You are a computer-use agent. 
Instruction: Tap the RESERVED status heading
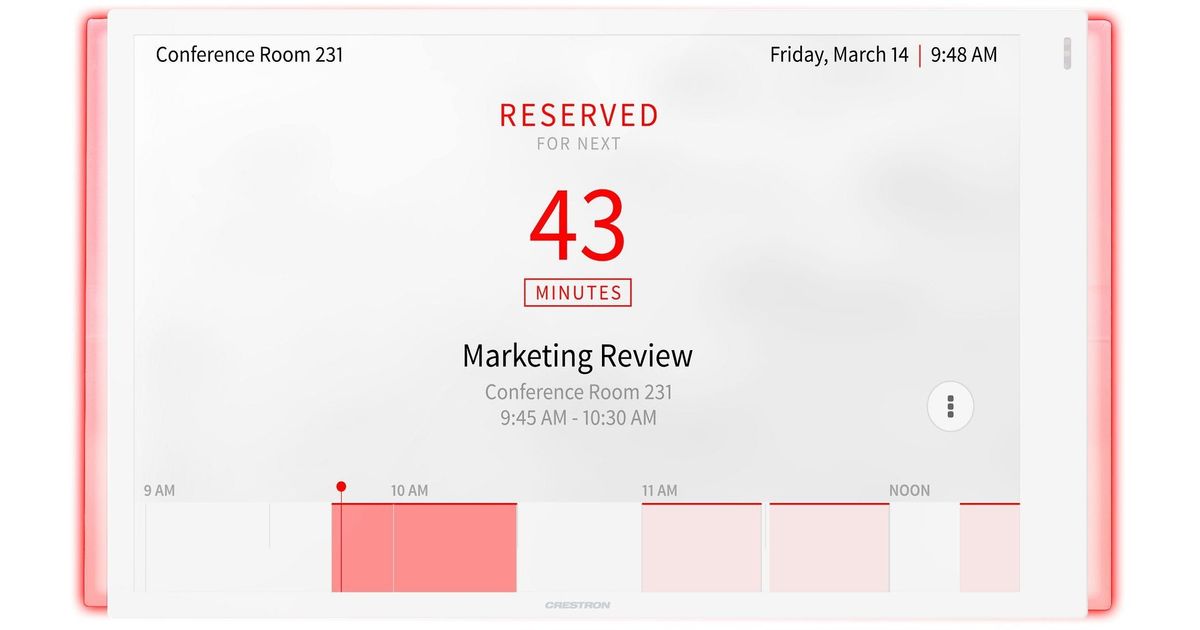[x=579, y=116]
